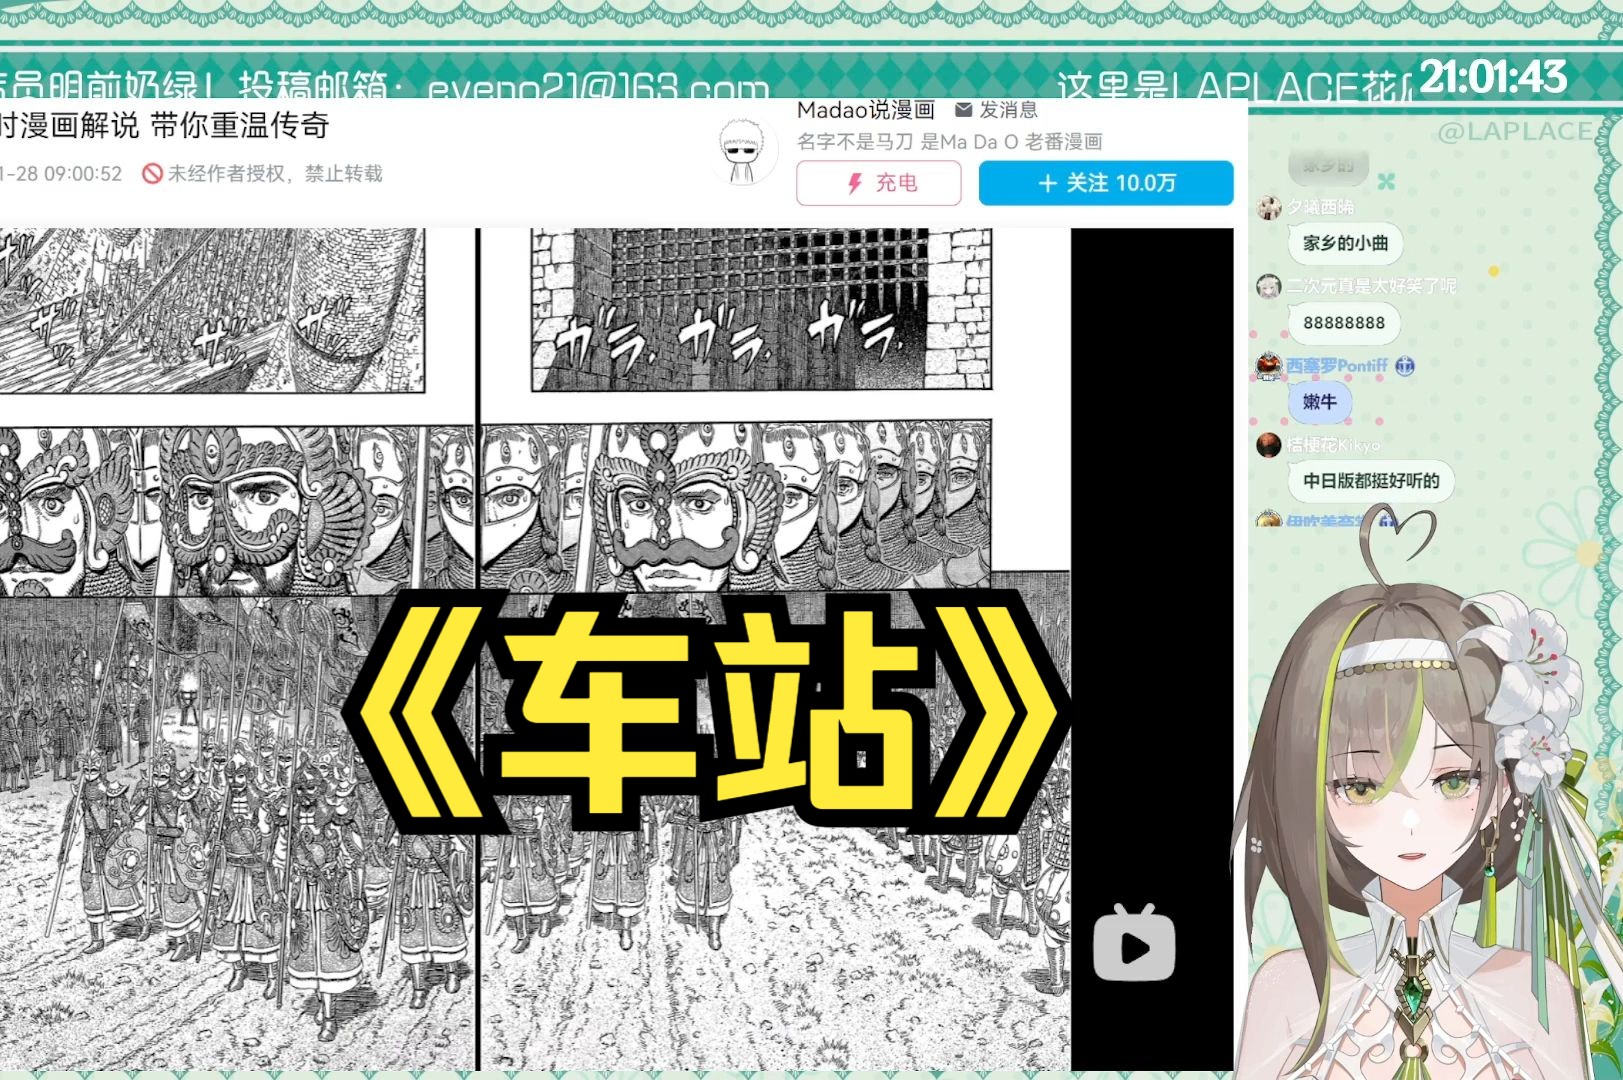This screenshot has height=1080, width=1623.
Task: Follow the uploader with 关注 10.0万
Action: [x=1105, y=183]
